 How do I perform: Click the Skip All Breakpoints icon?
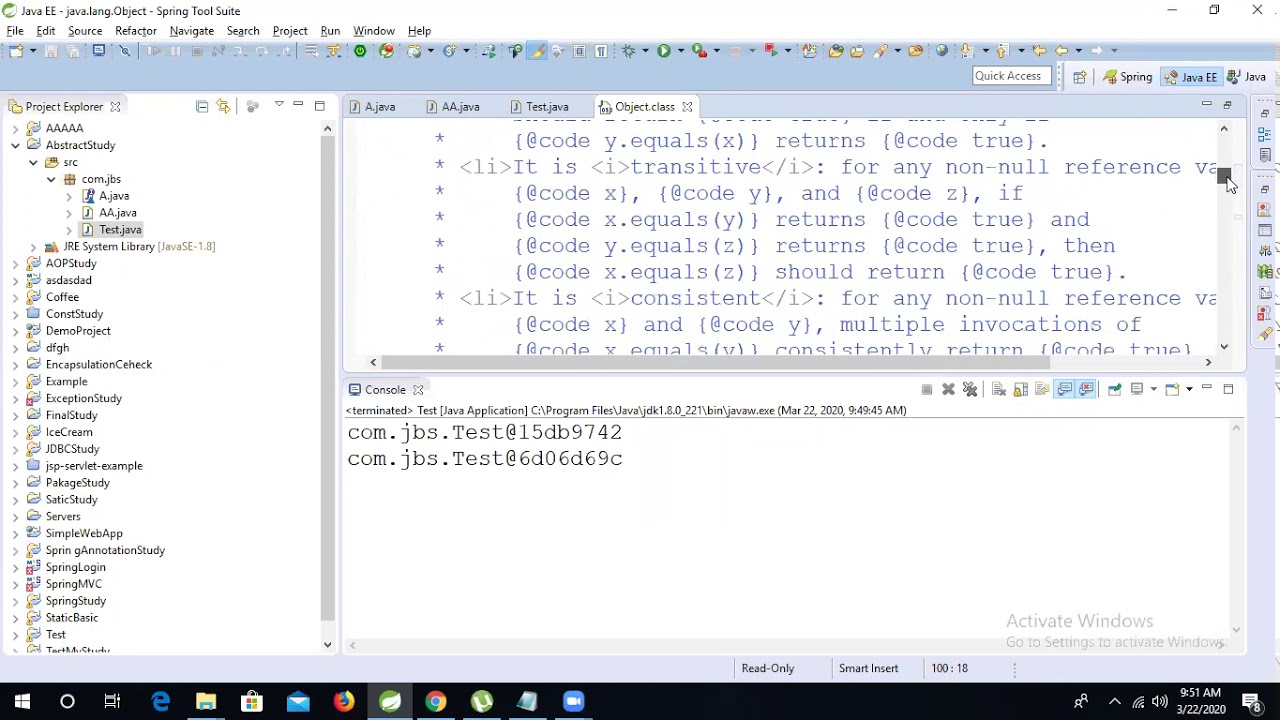coord(125,50)
